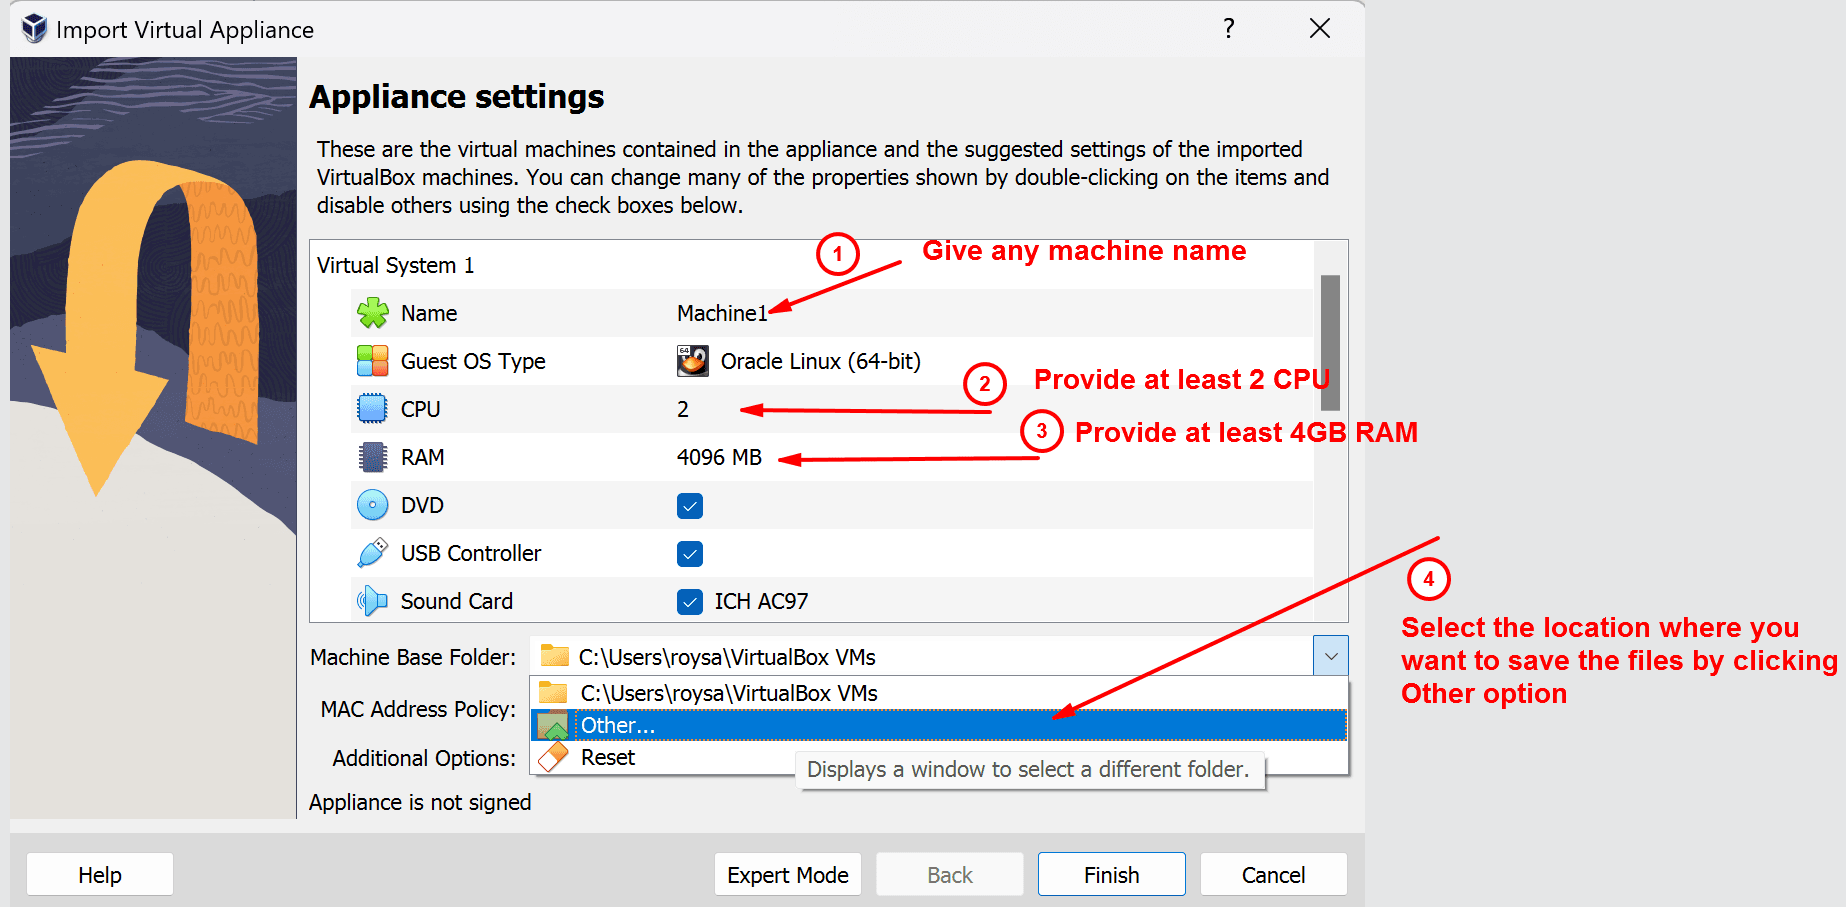This screenshot has height=907, width=1846.
Task: Switch to Expert Mode
Action: coord(787,875)
